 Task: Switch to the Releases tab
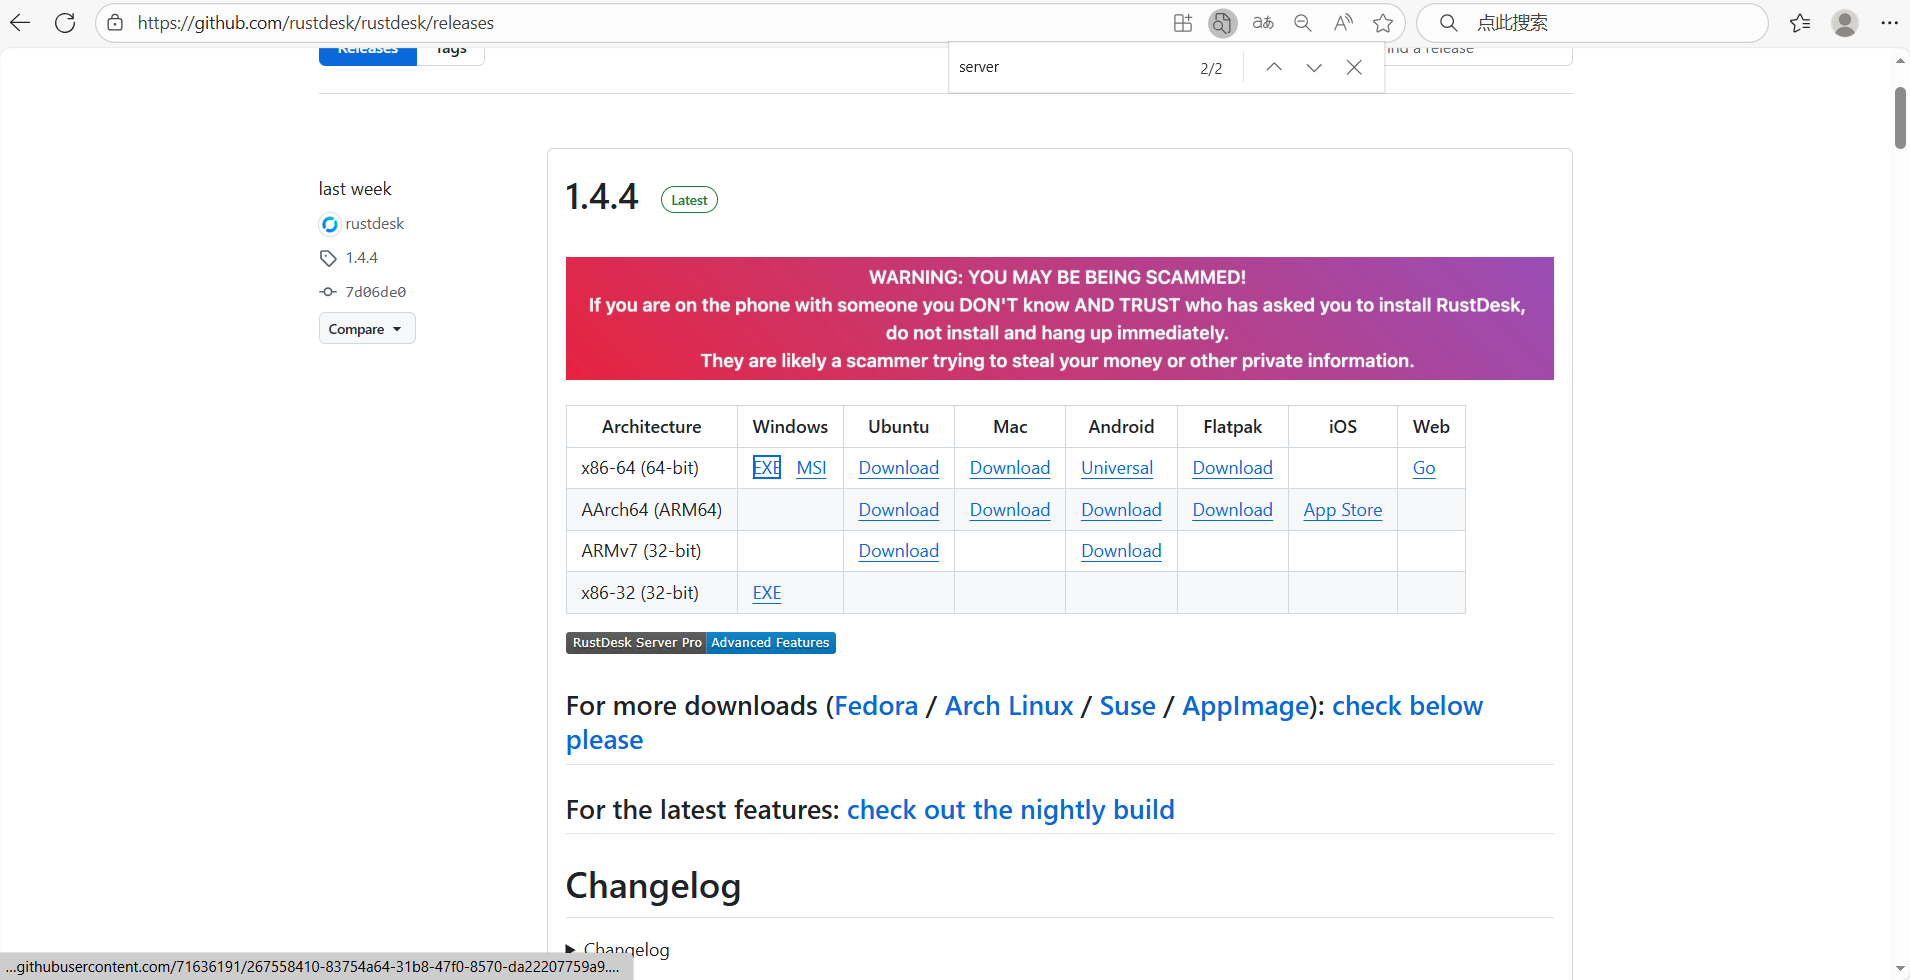click(x=368, y=52)
